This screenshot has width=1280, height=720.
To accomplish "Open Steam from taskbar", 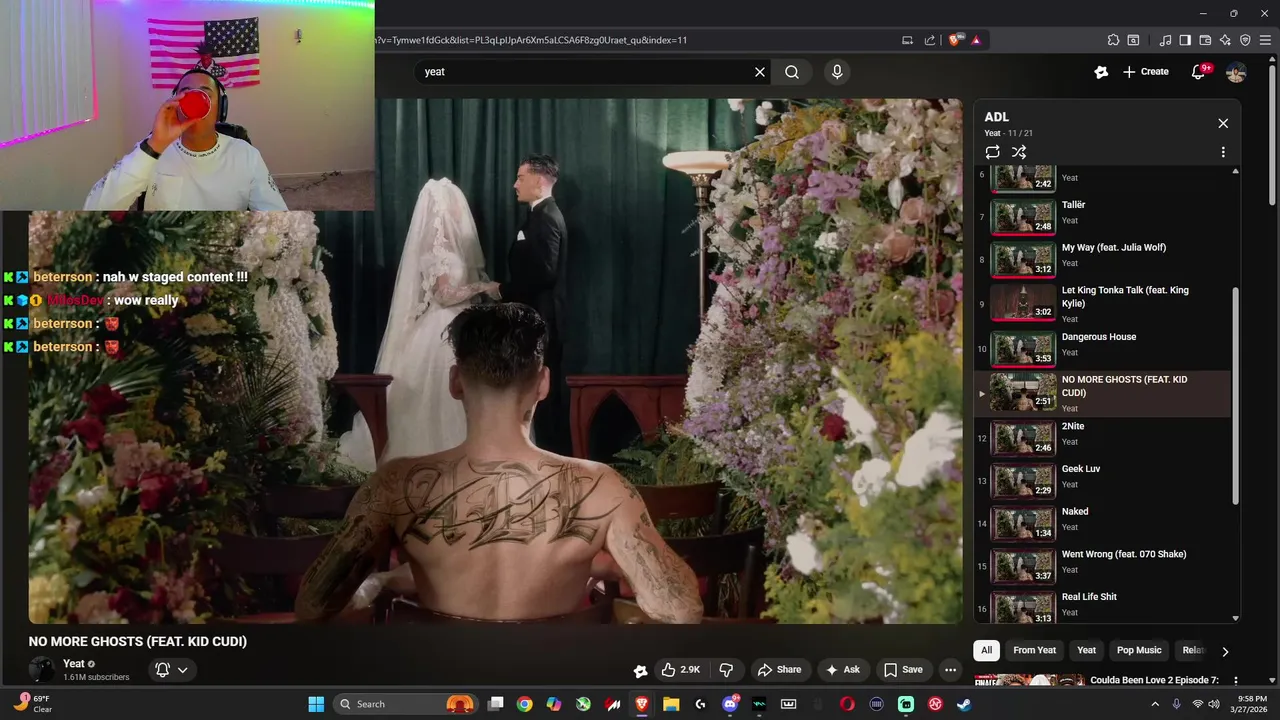I will (964, 704).
